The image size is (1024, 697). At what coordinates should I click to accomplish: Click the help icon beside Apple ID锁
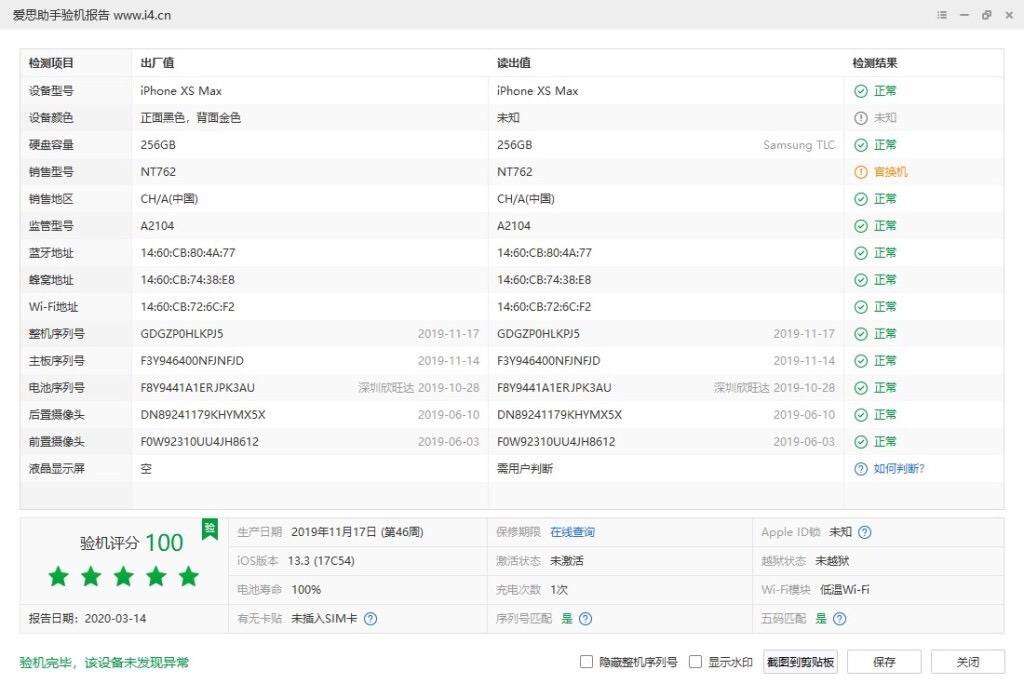click(x=864, y=532)
